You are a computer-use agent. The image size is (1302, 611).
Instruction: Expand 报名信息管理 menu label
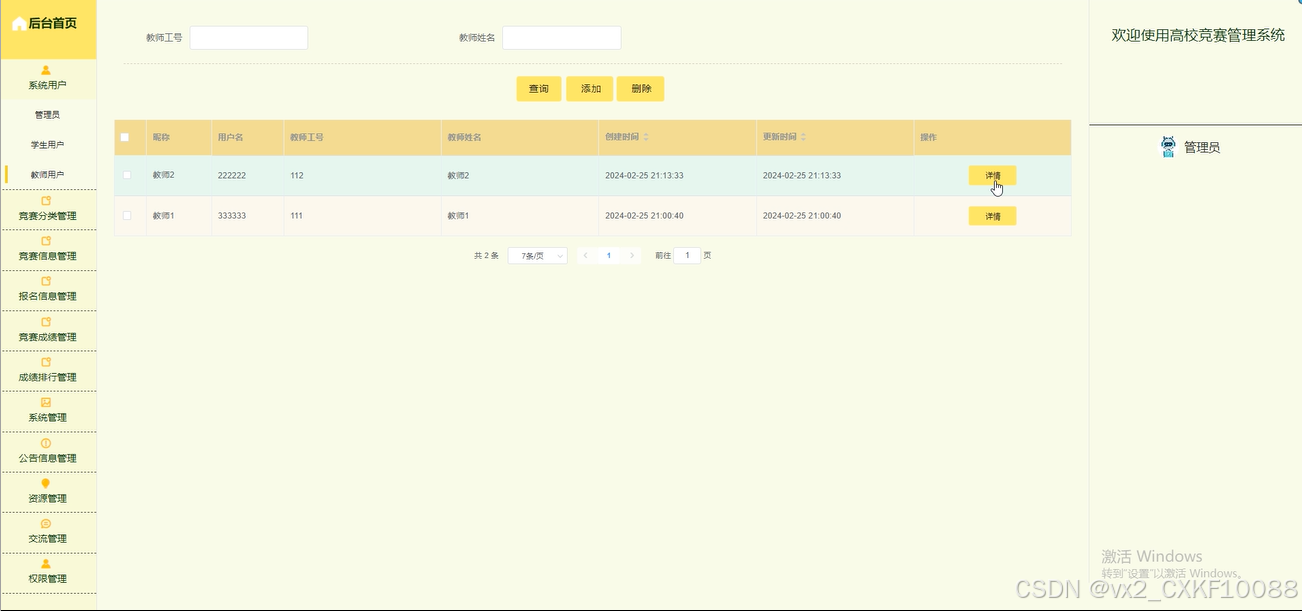pyautogui.click(x=47, y=296)
